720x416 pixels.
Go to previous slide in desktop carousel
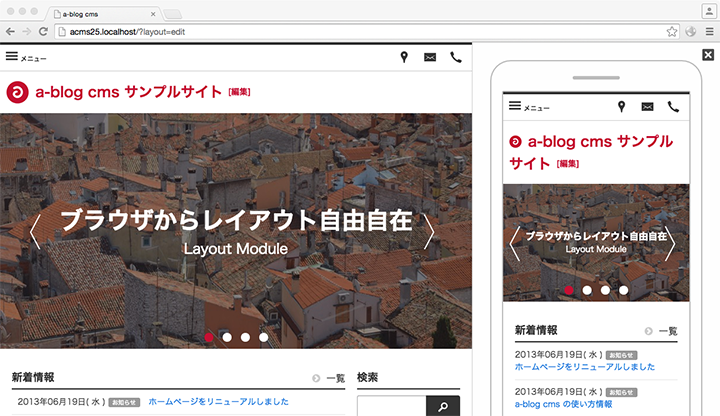(35, 232)
